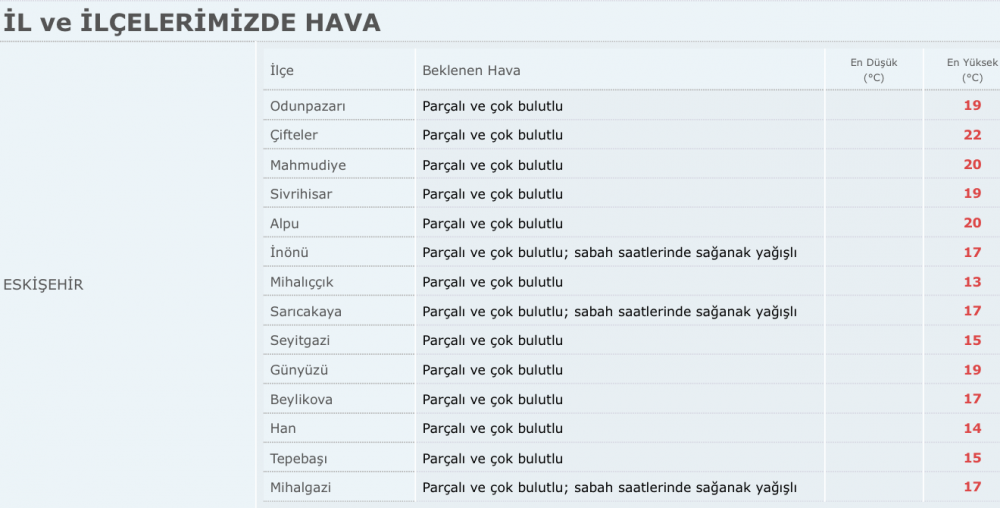Open the Mahmudiye district entry
This screenshot has height=508, width=1000.
[x=307, y=165]
